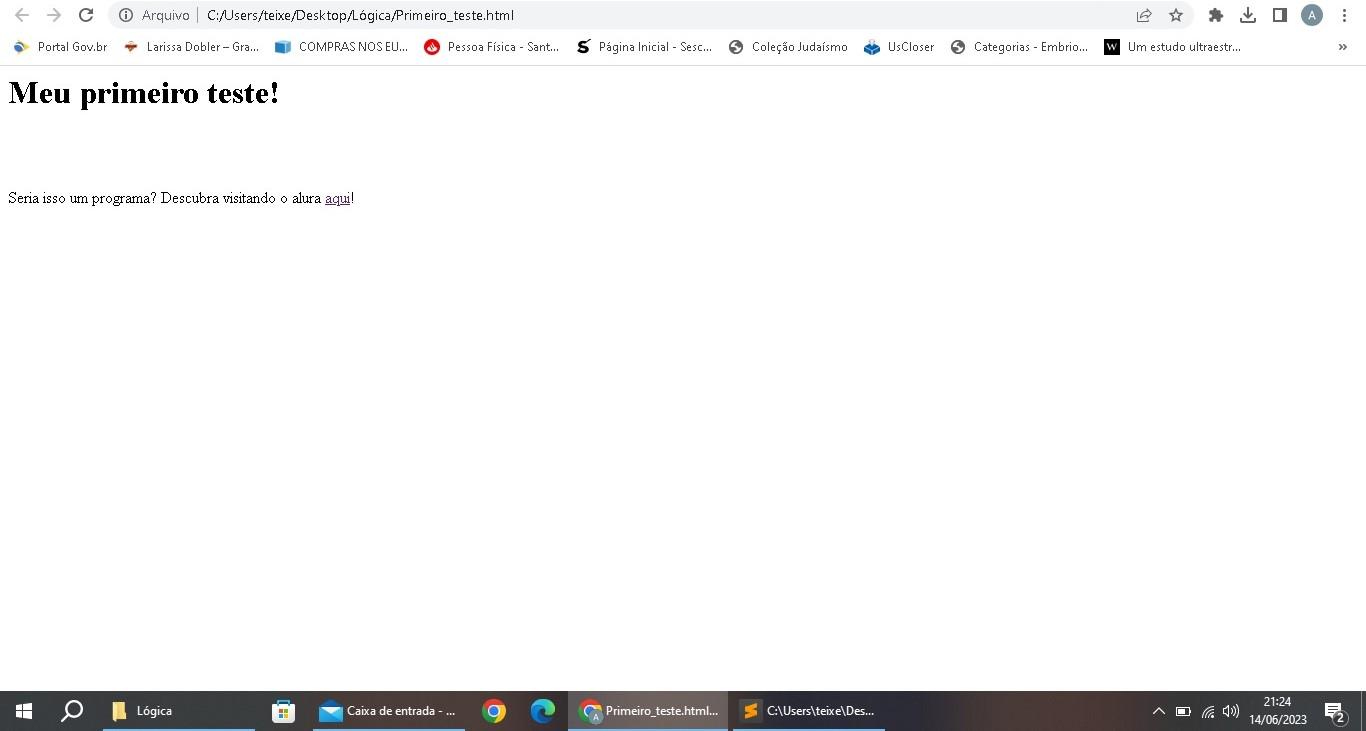Open Lógica folder in taskbar
The height and width of the screenshot is (731, 1366).
(179, 711)
